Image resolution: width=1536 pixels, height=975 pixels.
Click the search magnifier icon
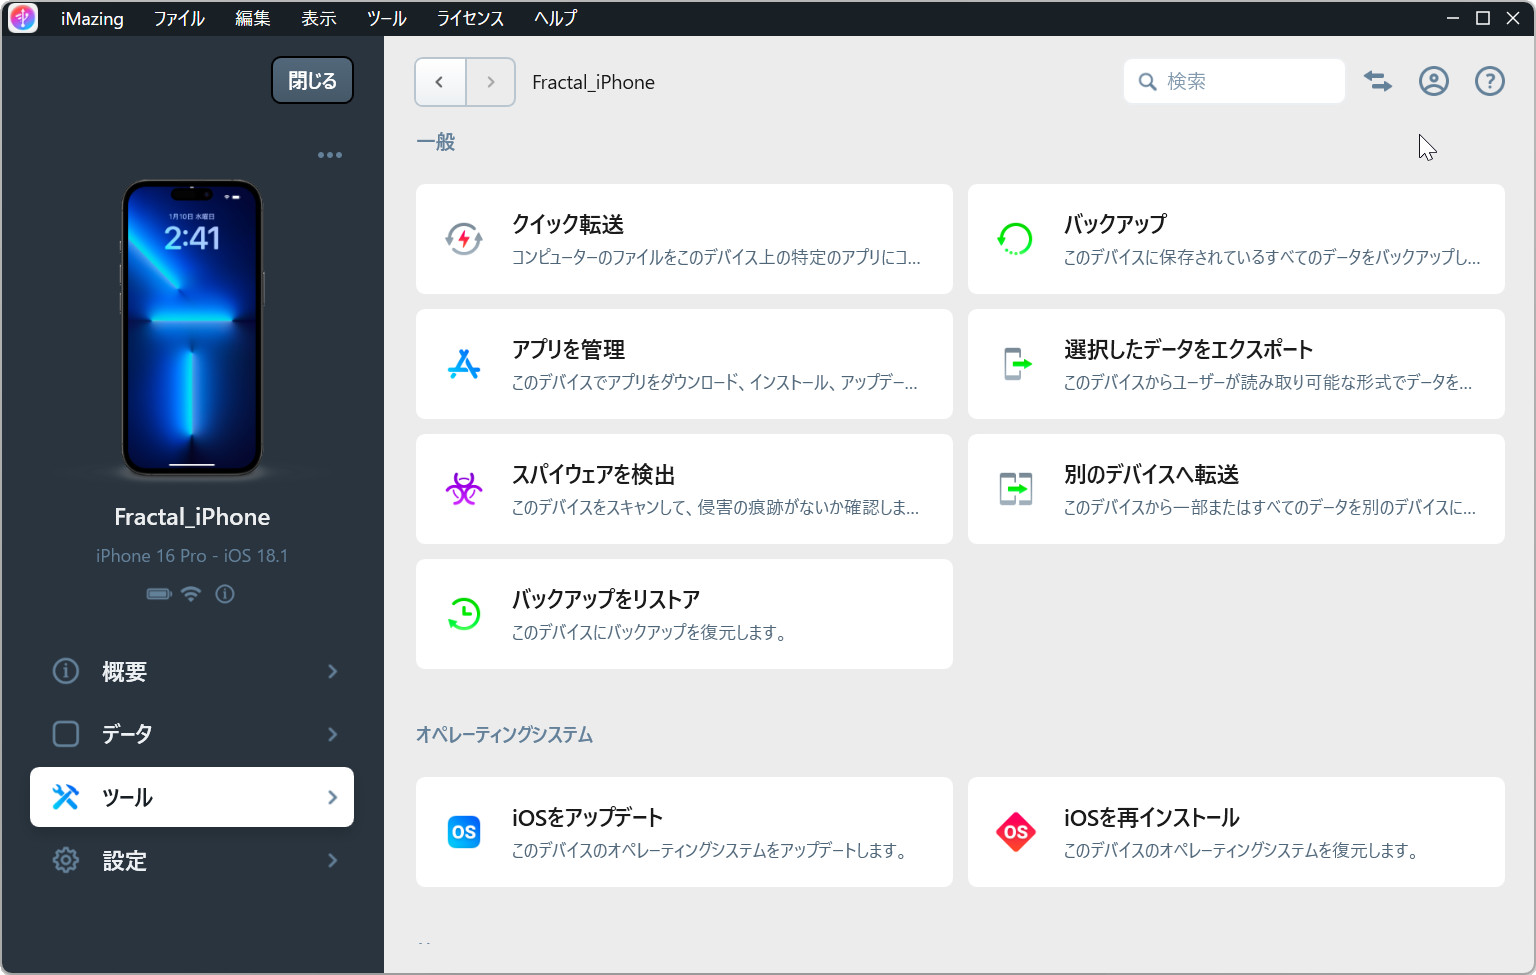[x=1148, y=82]
